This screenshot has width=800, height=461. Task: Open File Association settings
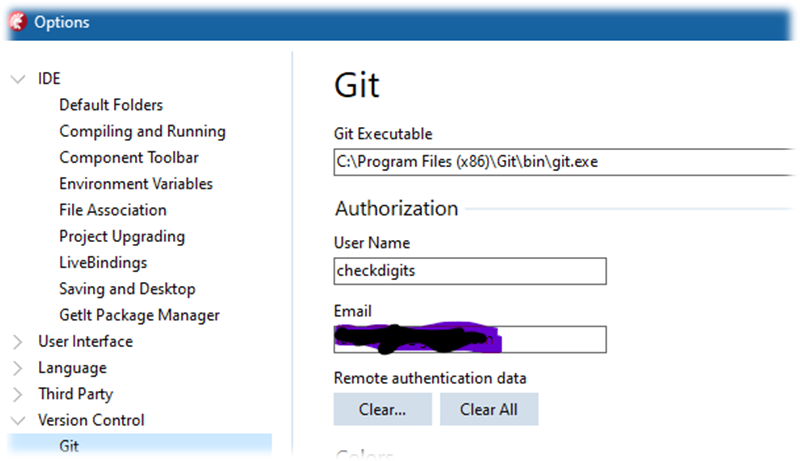pyautogui.click(x=113, y=210)
